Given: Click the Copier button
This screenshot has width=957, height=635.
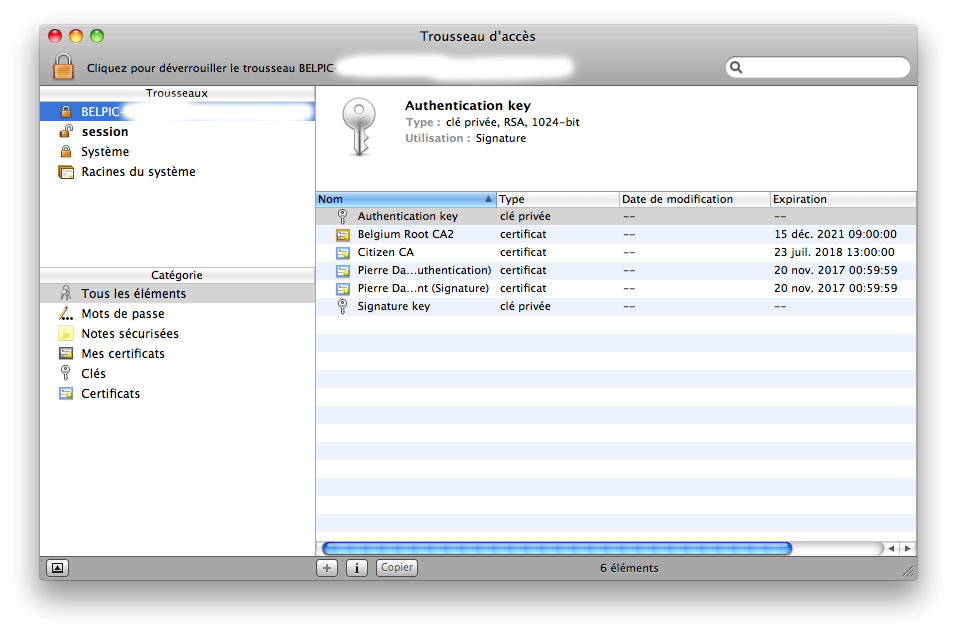Looking at the screenshot, I should [x=397, y=568].
